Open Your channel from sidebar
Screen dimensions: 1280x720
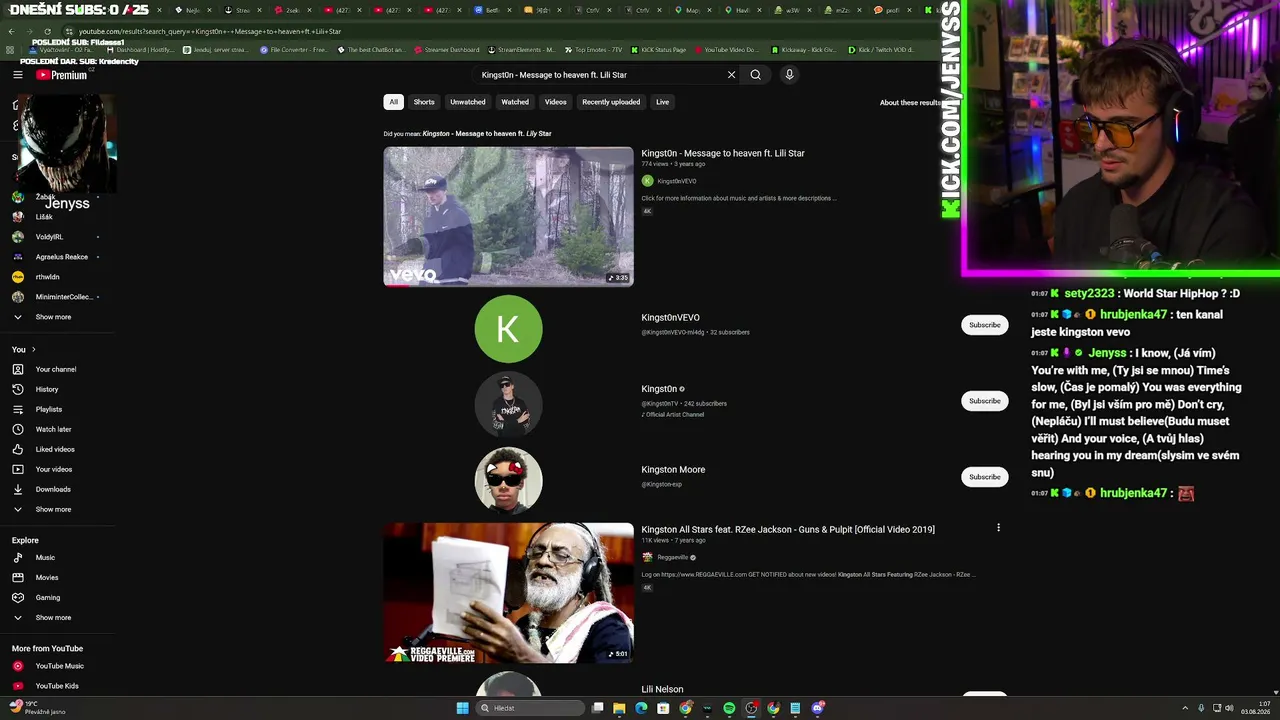[x=56, y=369]
